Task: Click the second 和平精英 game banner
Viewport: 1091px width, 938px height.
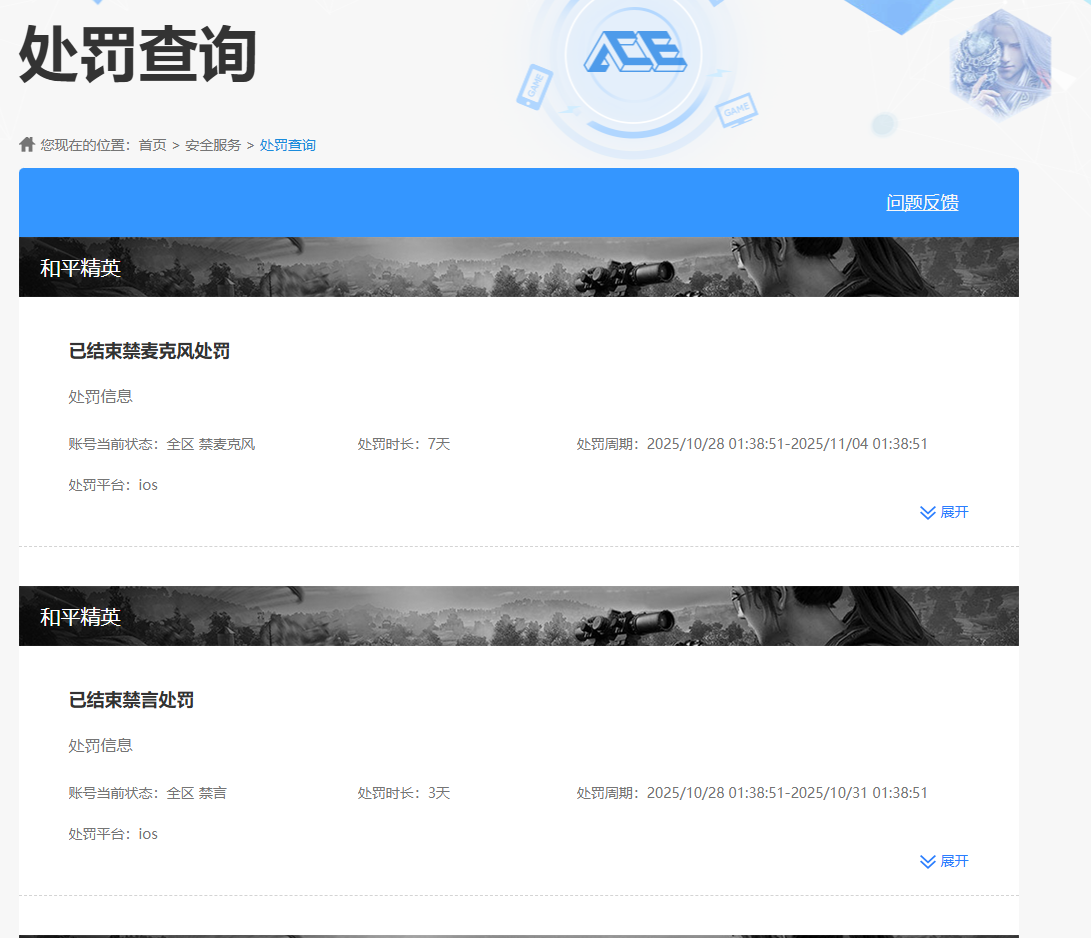Action: [518, 616]
